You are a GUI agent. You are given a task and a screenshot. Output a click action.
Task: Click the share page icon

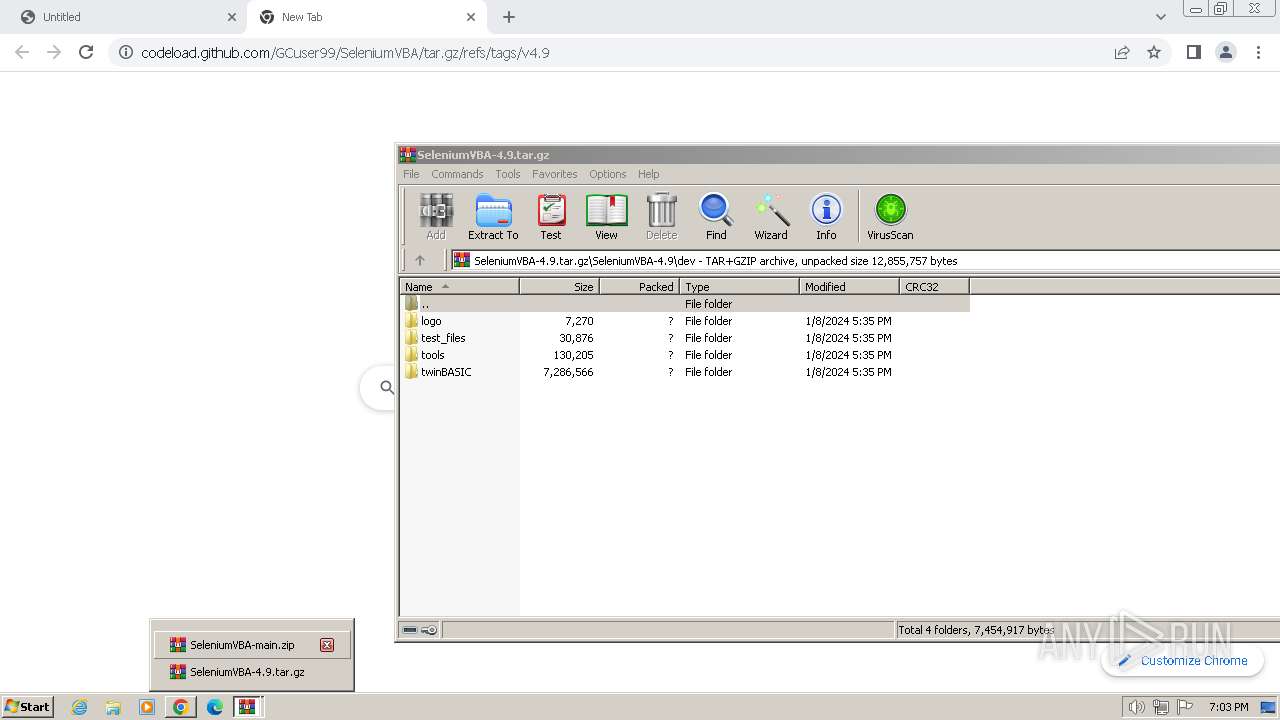[1122, 52]
